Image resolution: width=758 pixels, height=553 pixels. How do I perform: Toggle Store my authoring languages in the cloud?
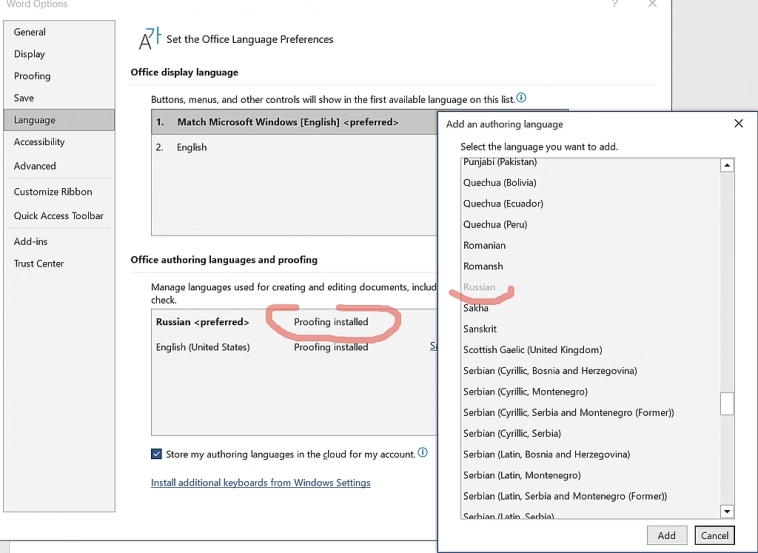157,454
